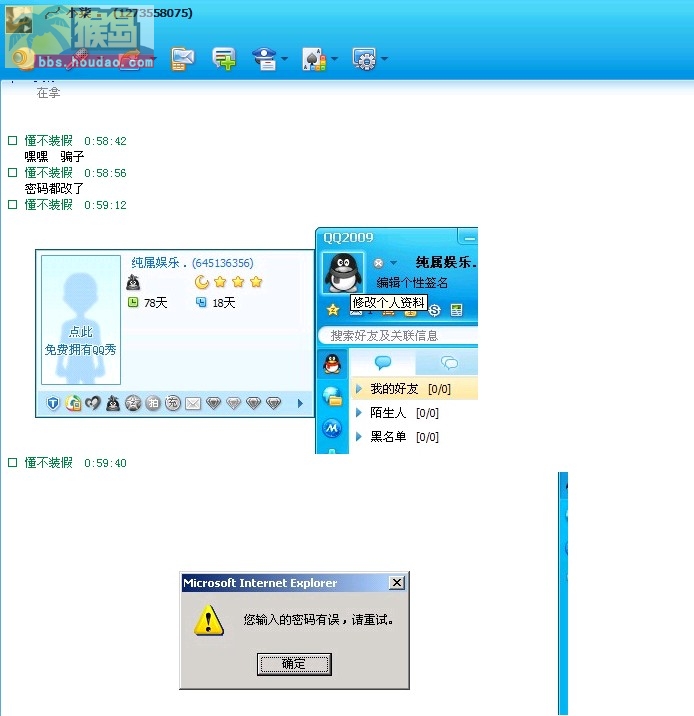Click the crescent moon level icon
The width and height of the screenshot is (694, 716).
coord(201,282)
